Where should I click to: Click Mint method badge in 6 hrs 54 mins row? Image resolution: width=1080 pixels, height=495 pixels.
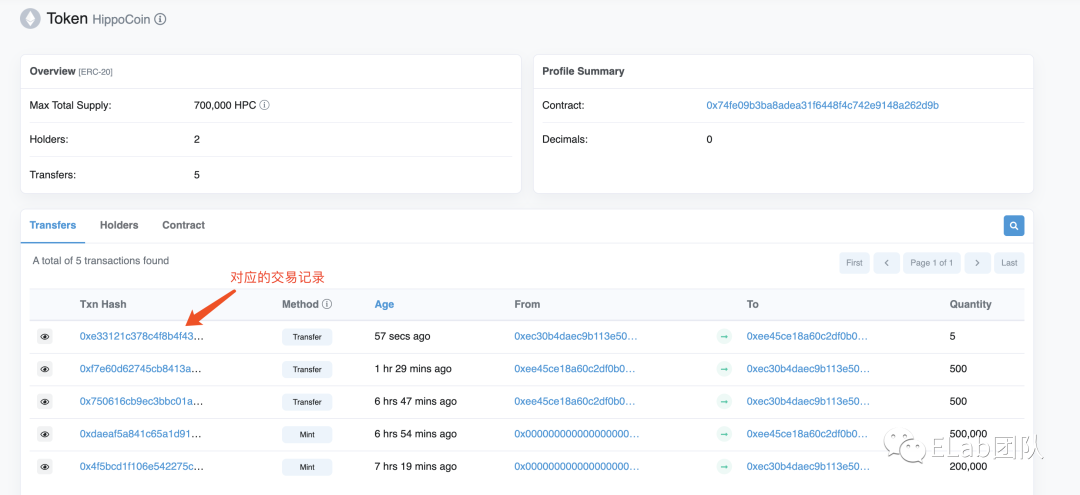307,434
